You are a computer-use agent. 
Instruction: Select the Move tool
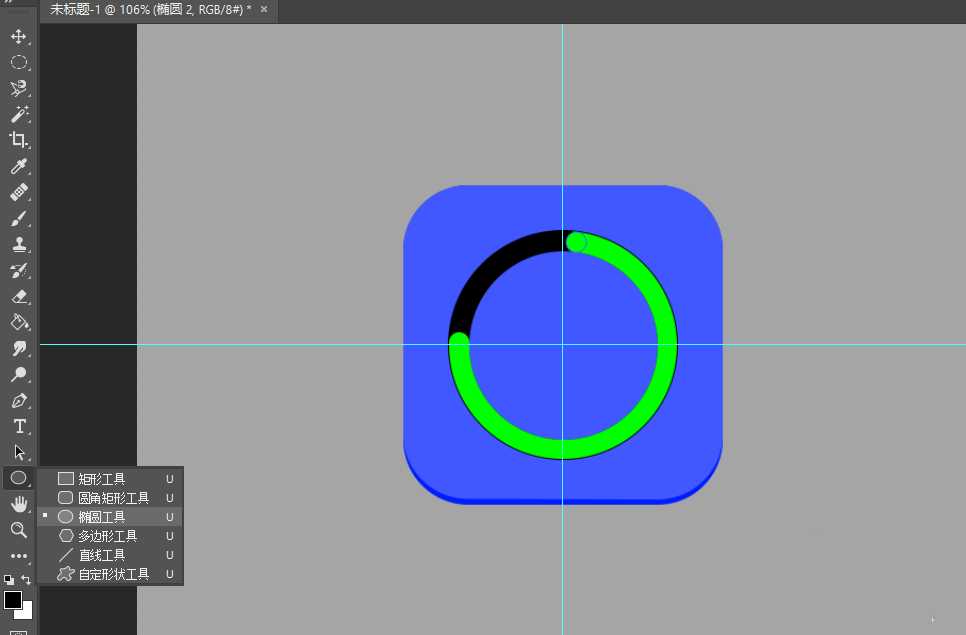click(18, 37)
